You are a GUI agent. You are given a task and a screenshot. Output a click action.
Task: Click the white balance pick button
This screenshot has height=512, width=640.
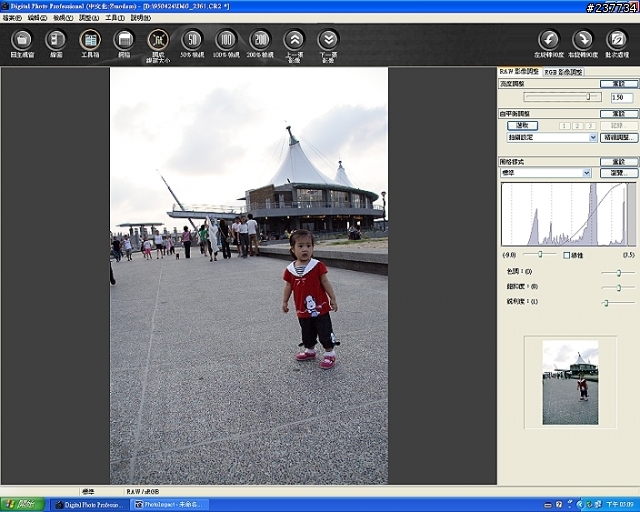point(522,125)
